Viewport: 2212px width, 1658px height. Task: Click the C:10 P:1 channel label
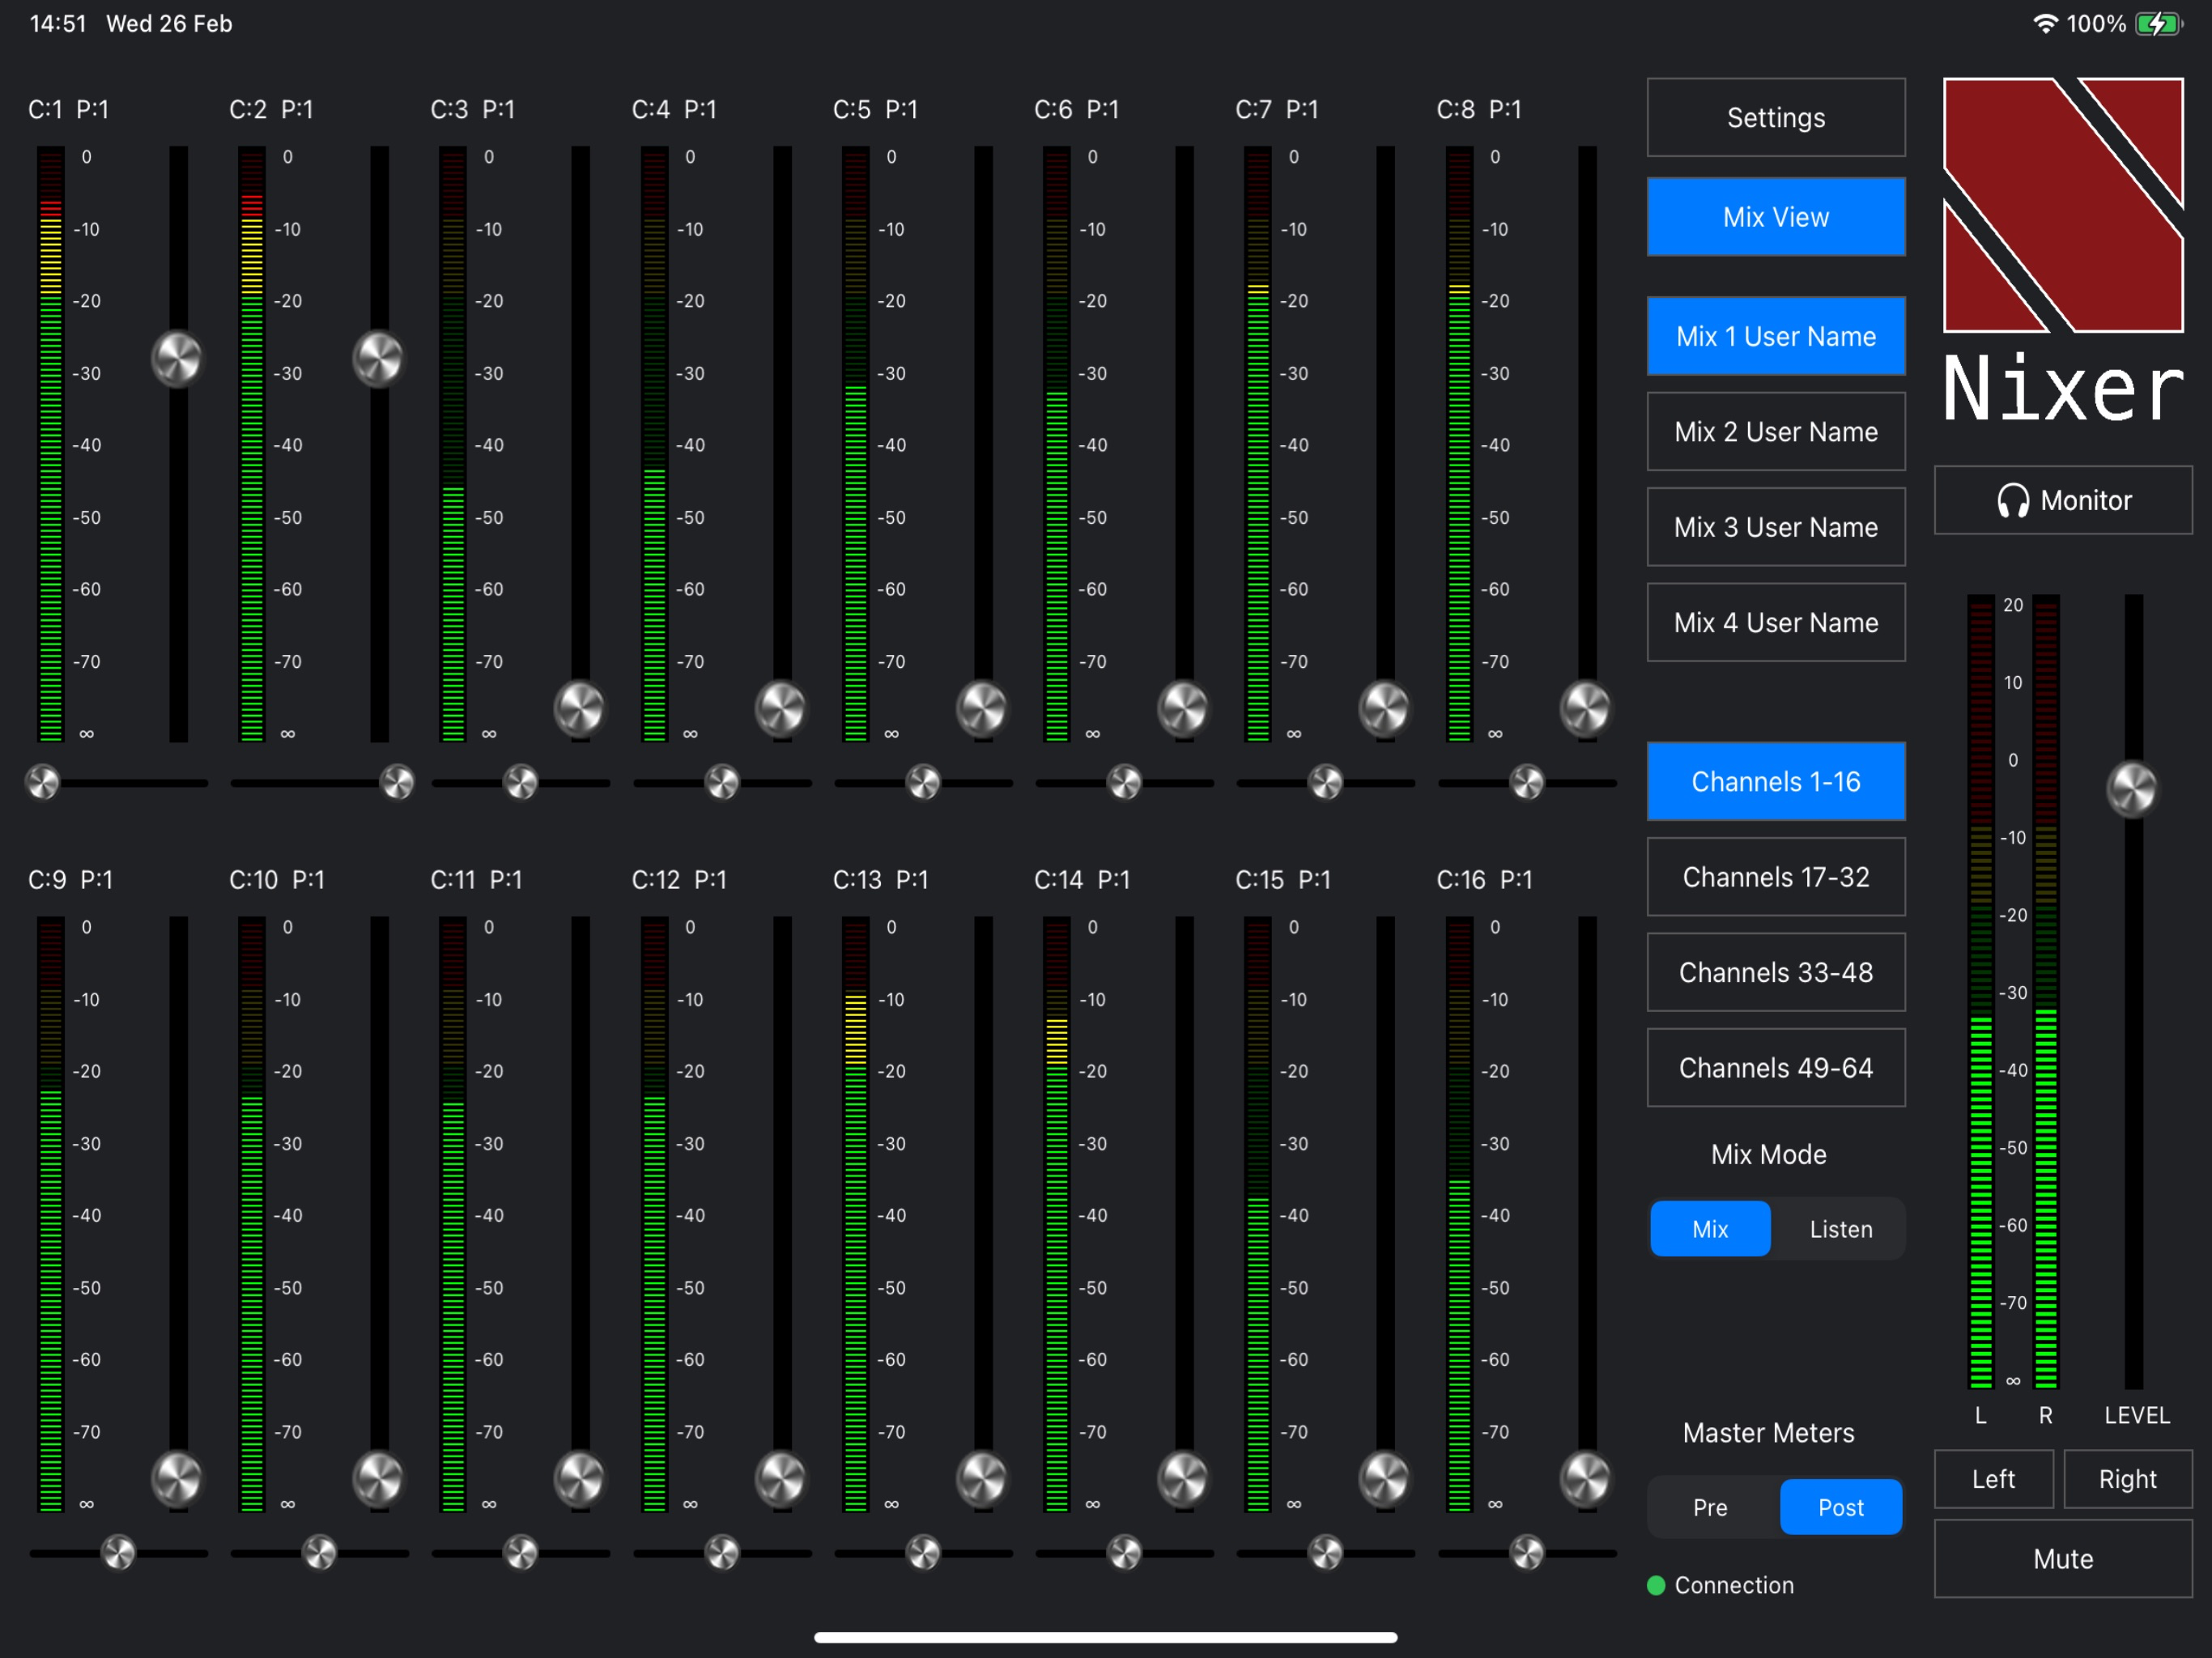[277, 879]
